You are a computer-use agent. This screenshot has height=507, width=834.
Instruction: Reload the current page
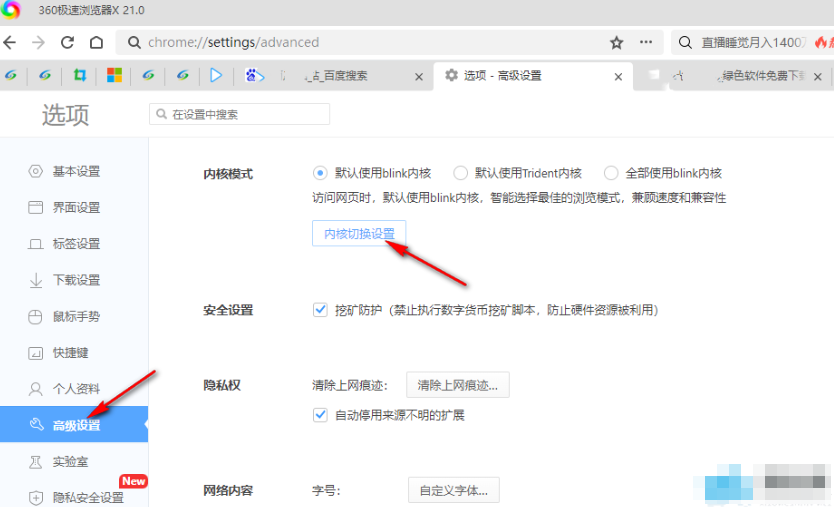tap(67, 42)
